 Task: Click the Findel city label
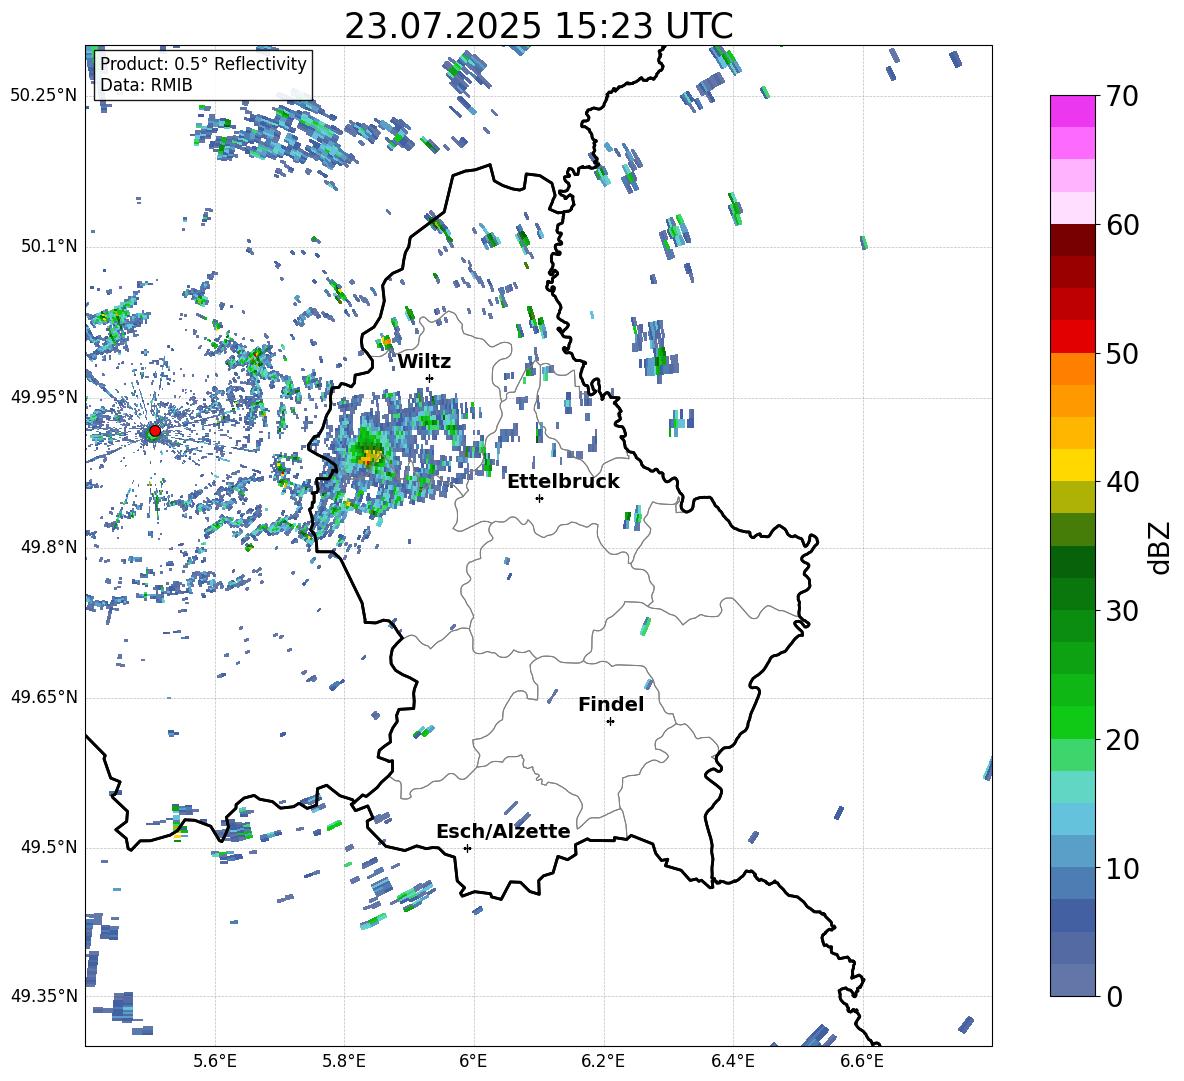[x=611, y=704]
